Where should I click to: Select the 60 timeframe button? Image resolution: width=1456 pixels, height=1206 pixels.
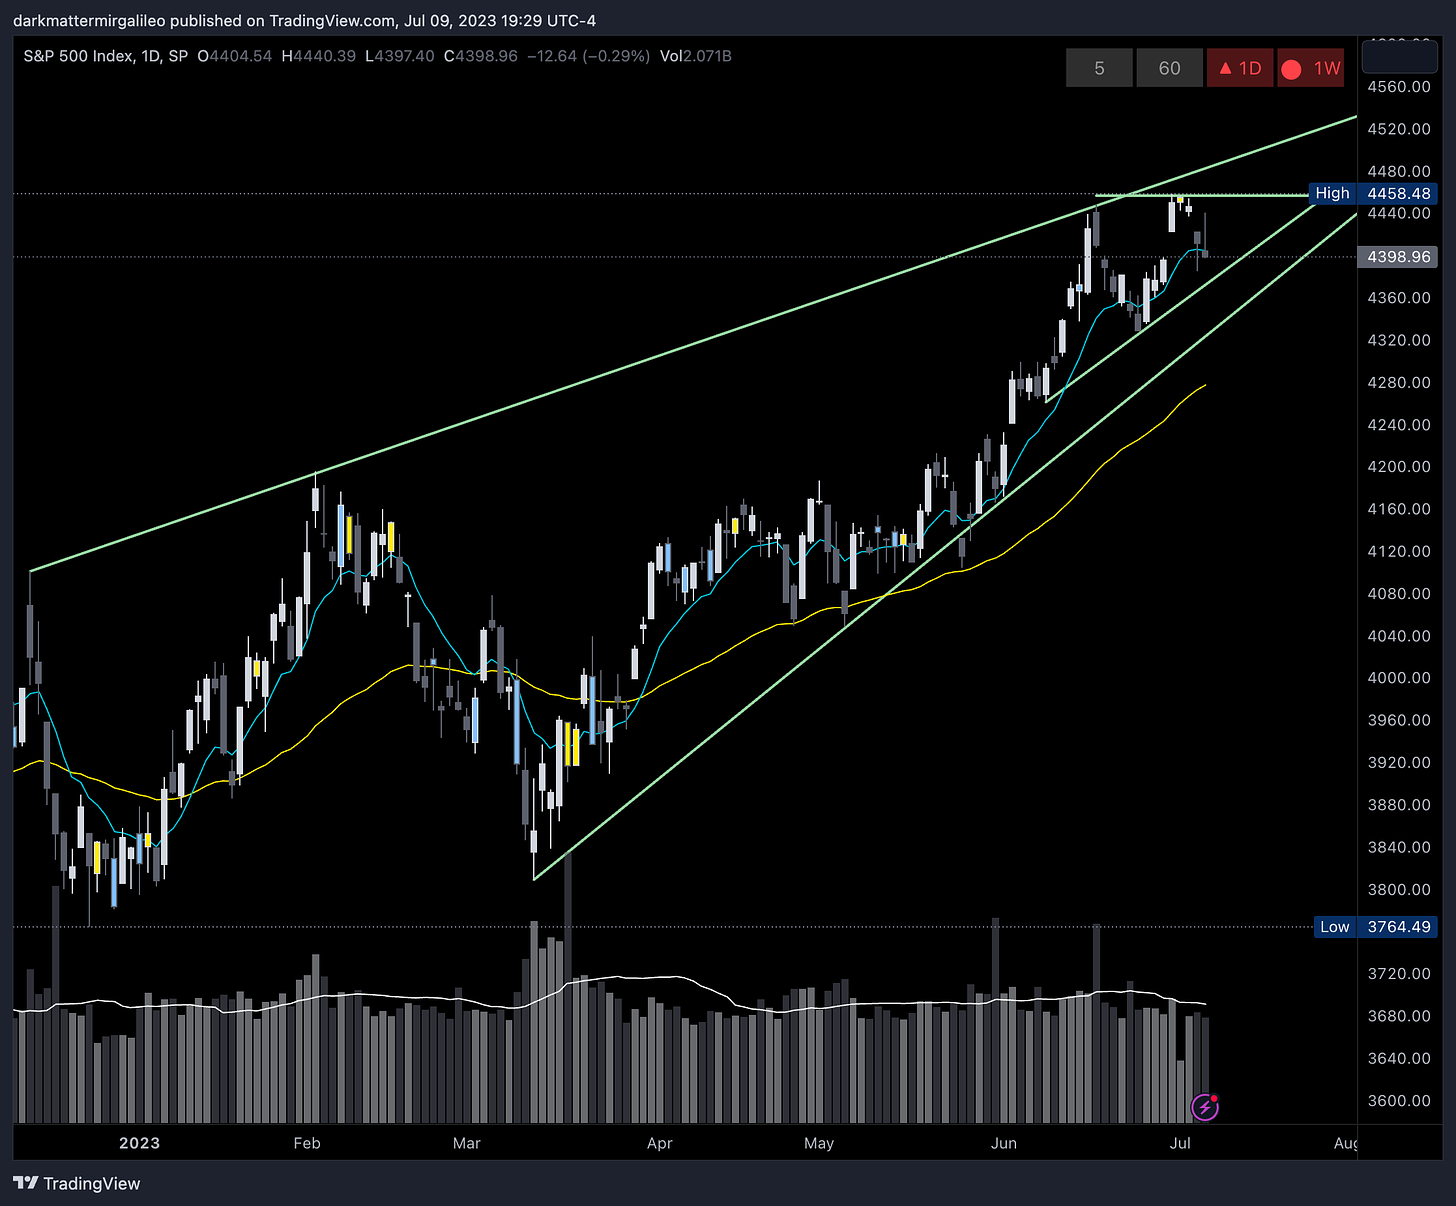coord(1169,68)
